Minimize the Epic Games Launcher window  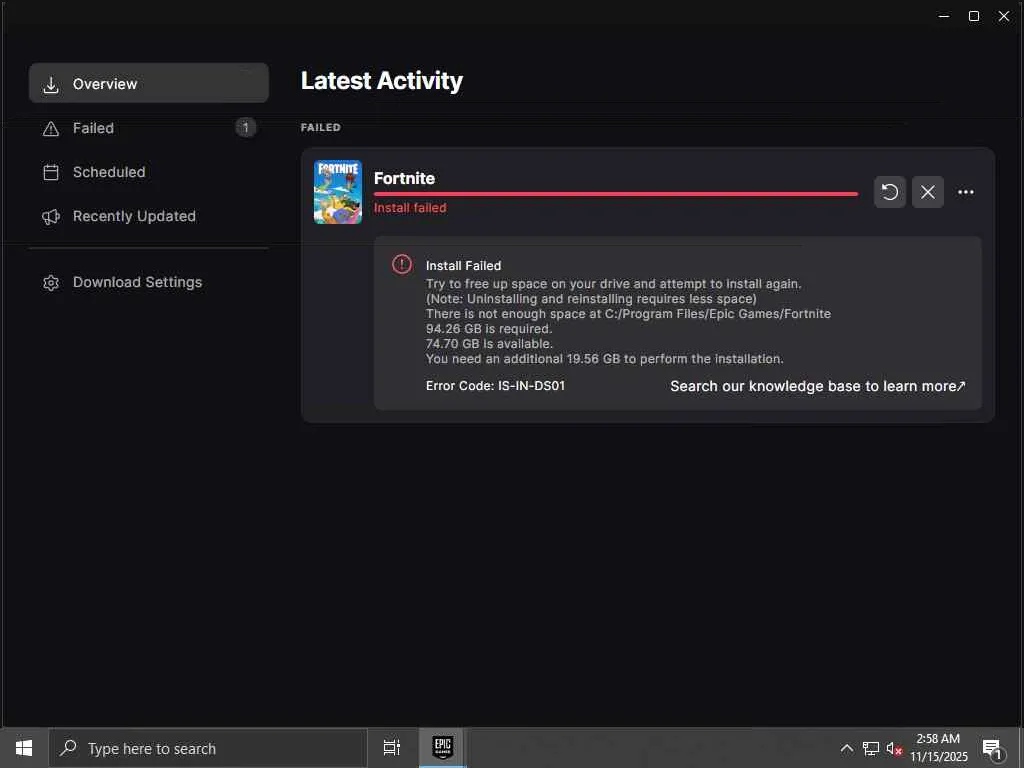click(944, 16)
